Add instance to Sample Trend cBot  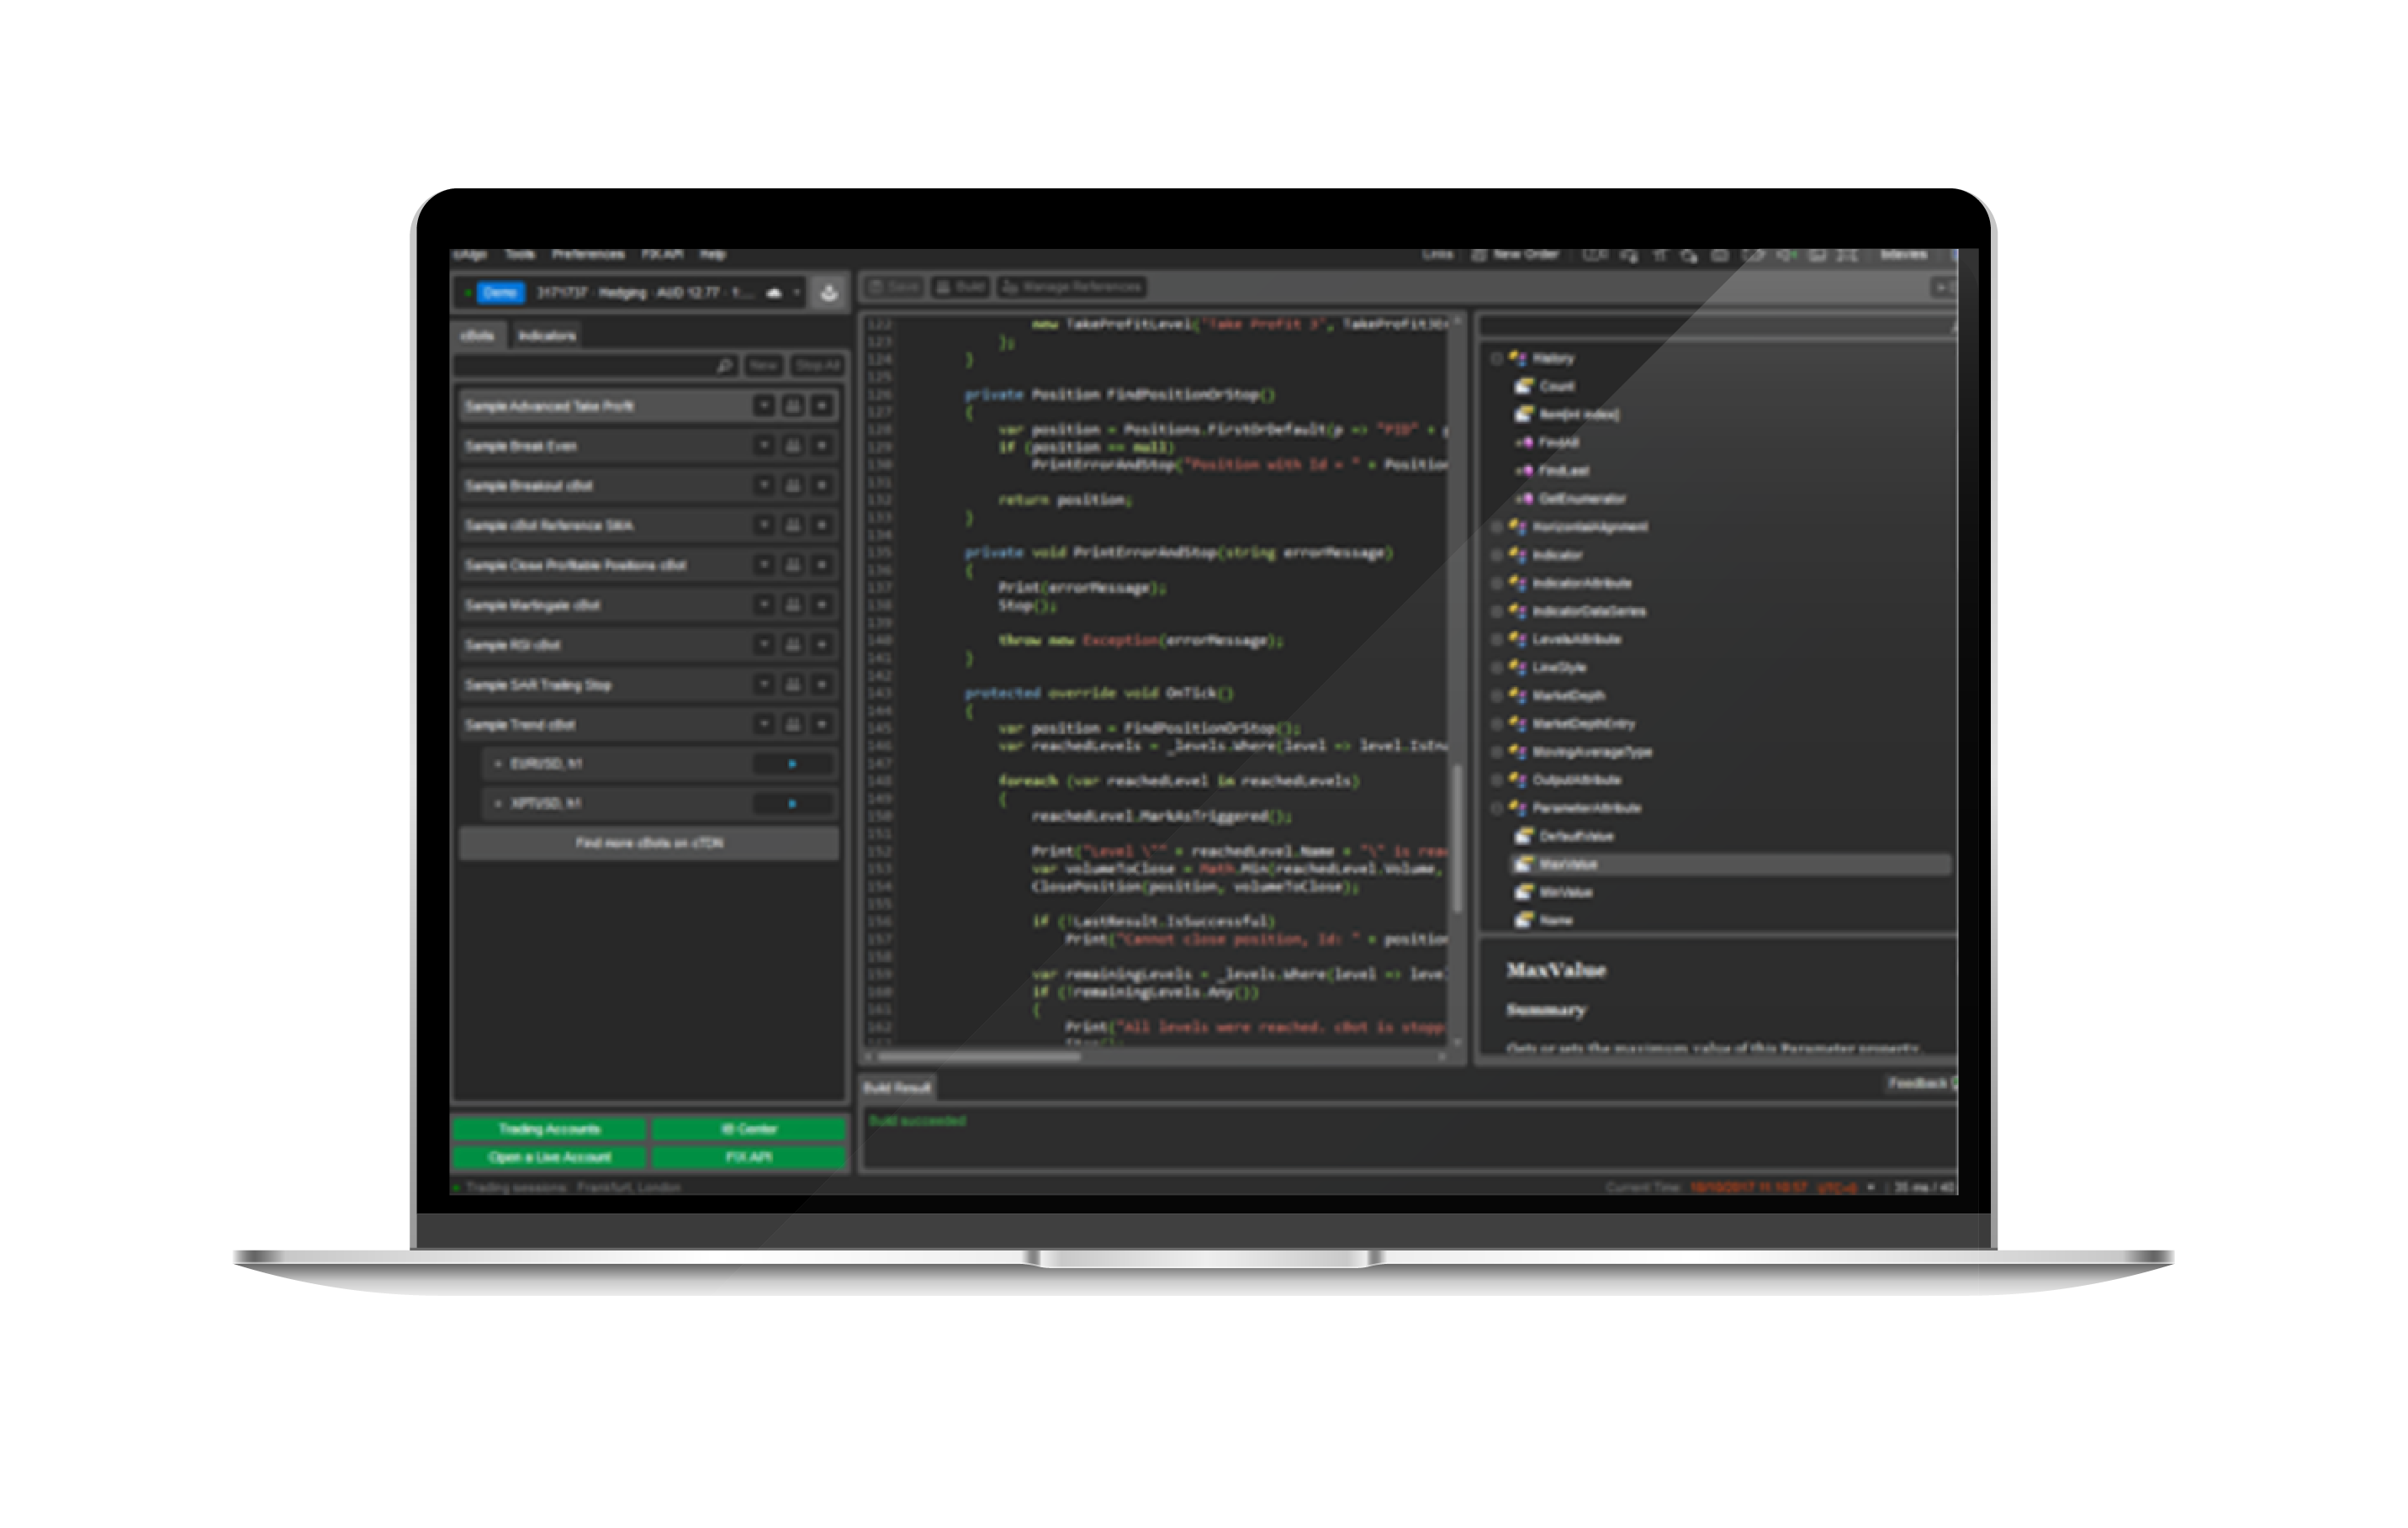(x=821, y=724)
